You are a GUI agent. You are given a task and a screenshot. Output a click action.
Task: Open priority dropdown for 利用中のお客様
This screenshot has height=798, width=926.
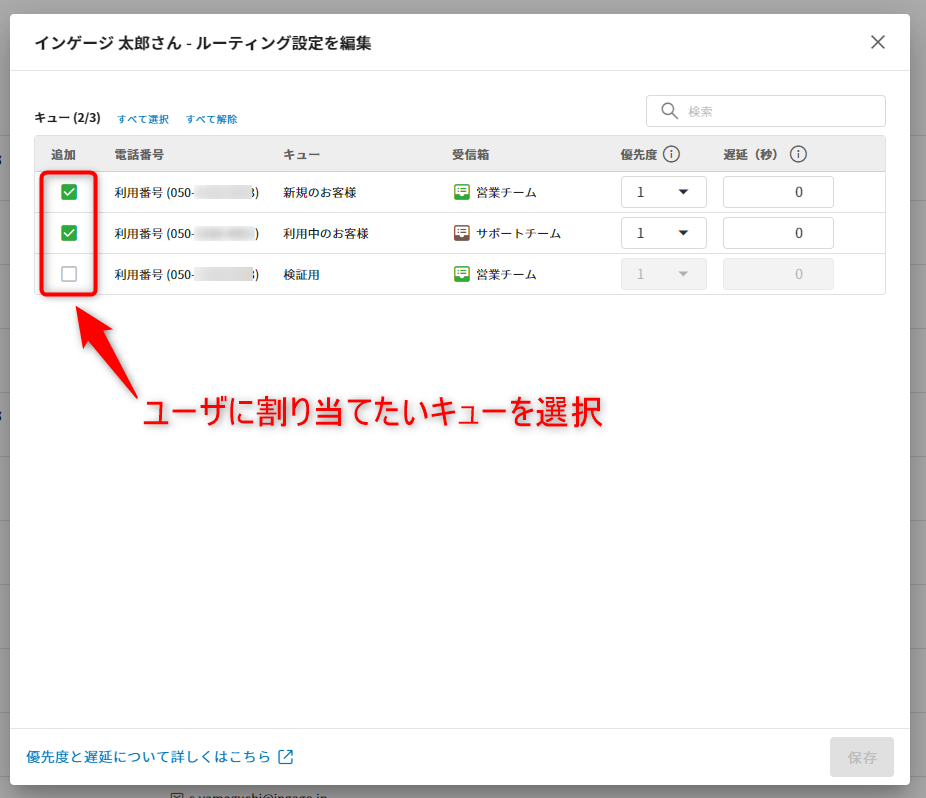[x=664, y=233]
